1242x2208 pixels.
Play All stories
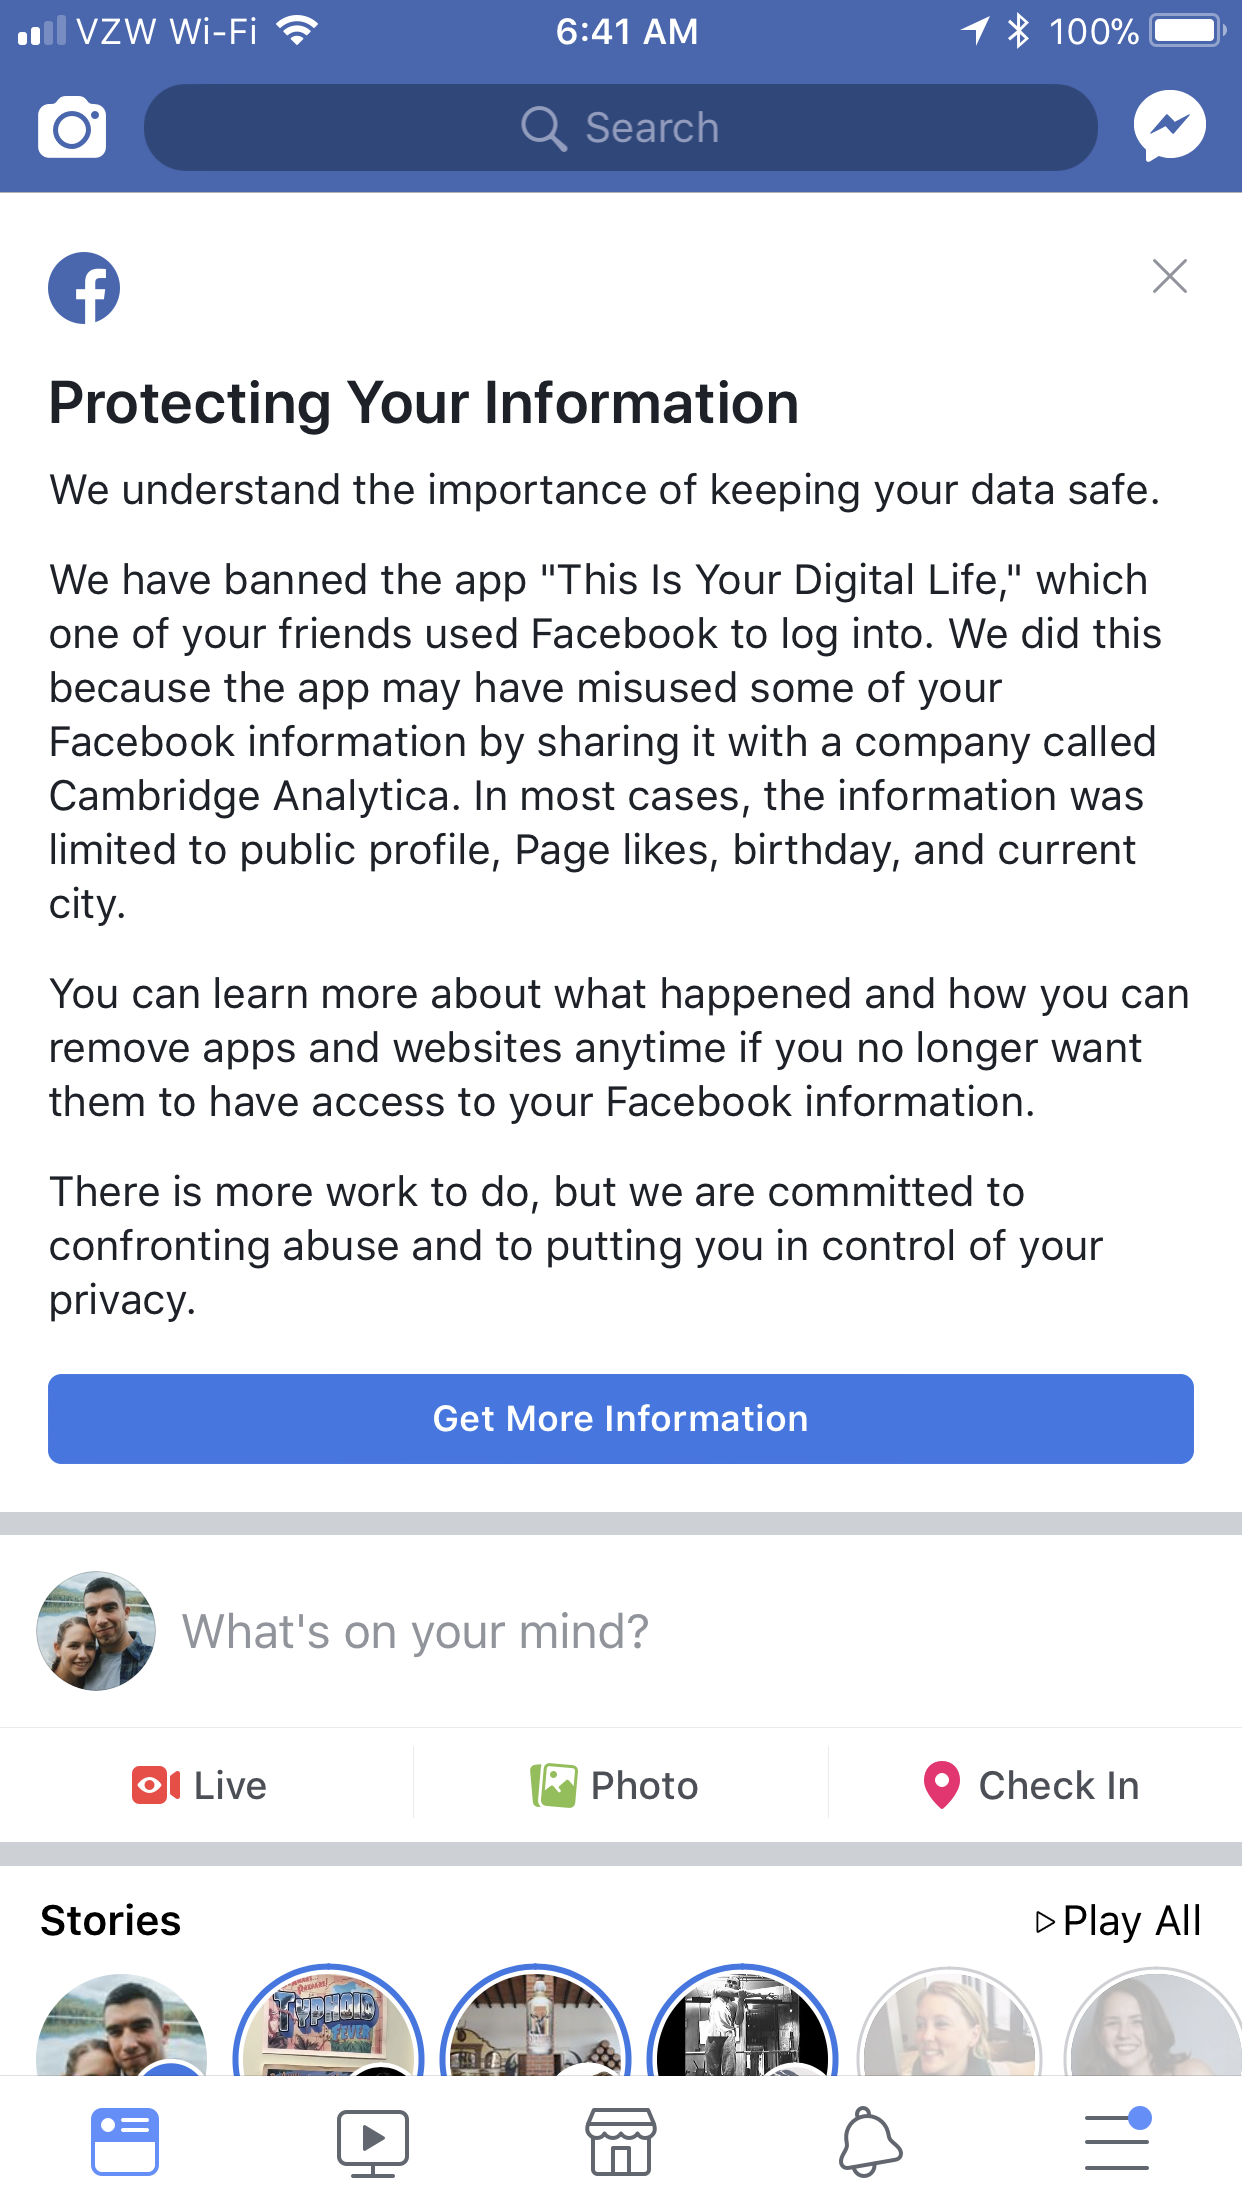click(1118, 1921)
